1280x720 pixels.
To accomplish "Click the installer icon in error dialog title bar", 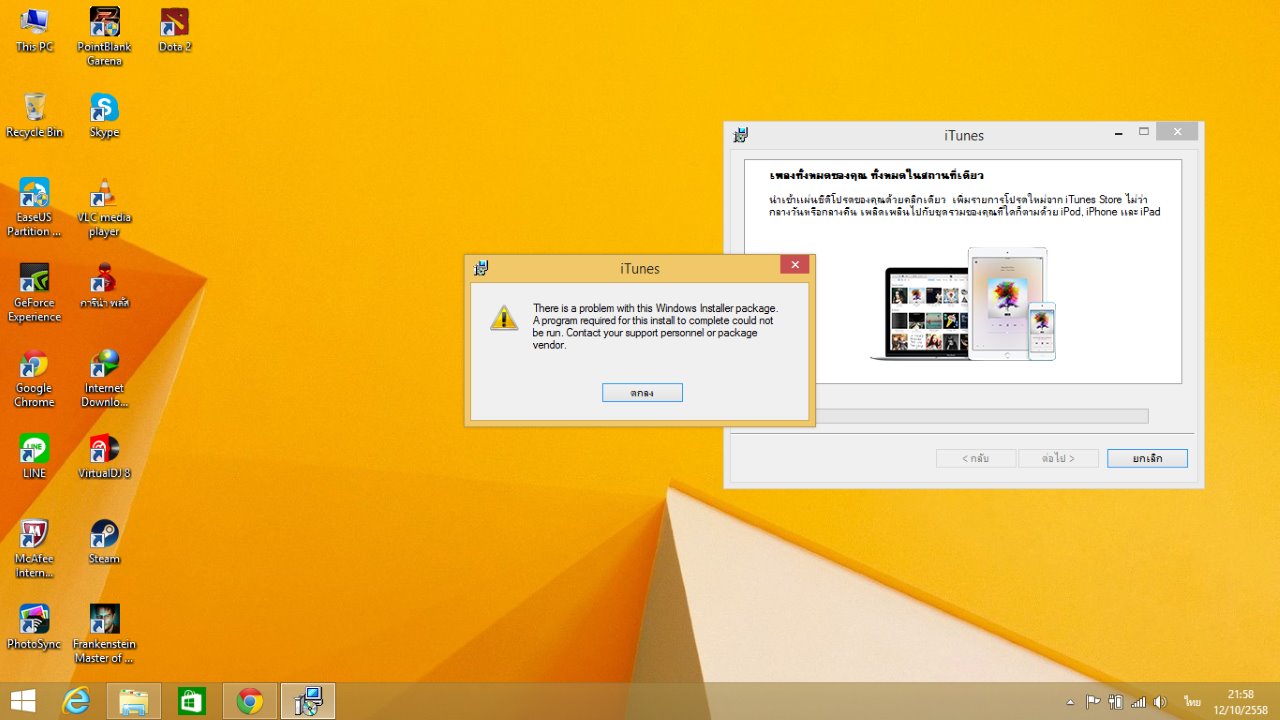I will point(481,267).
